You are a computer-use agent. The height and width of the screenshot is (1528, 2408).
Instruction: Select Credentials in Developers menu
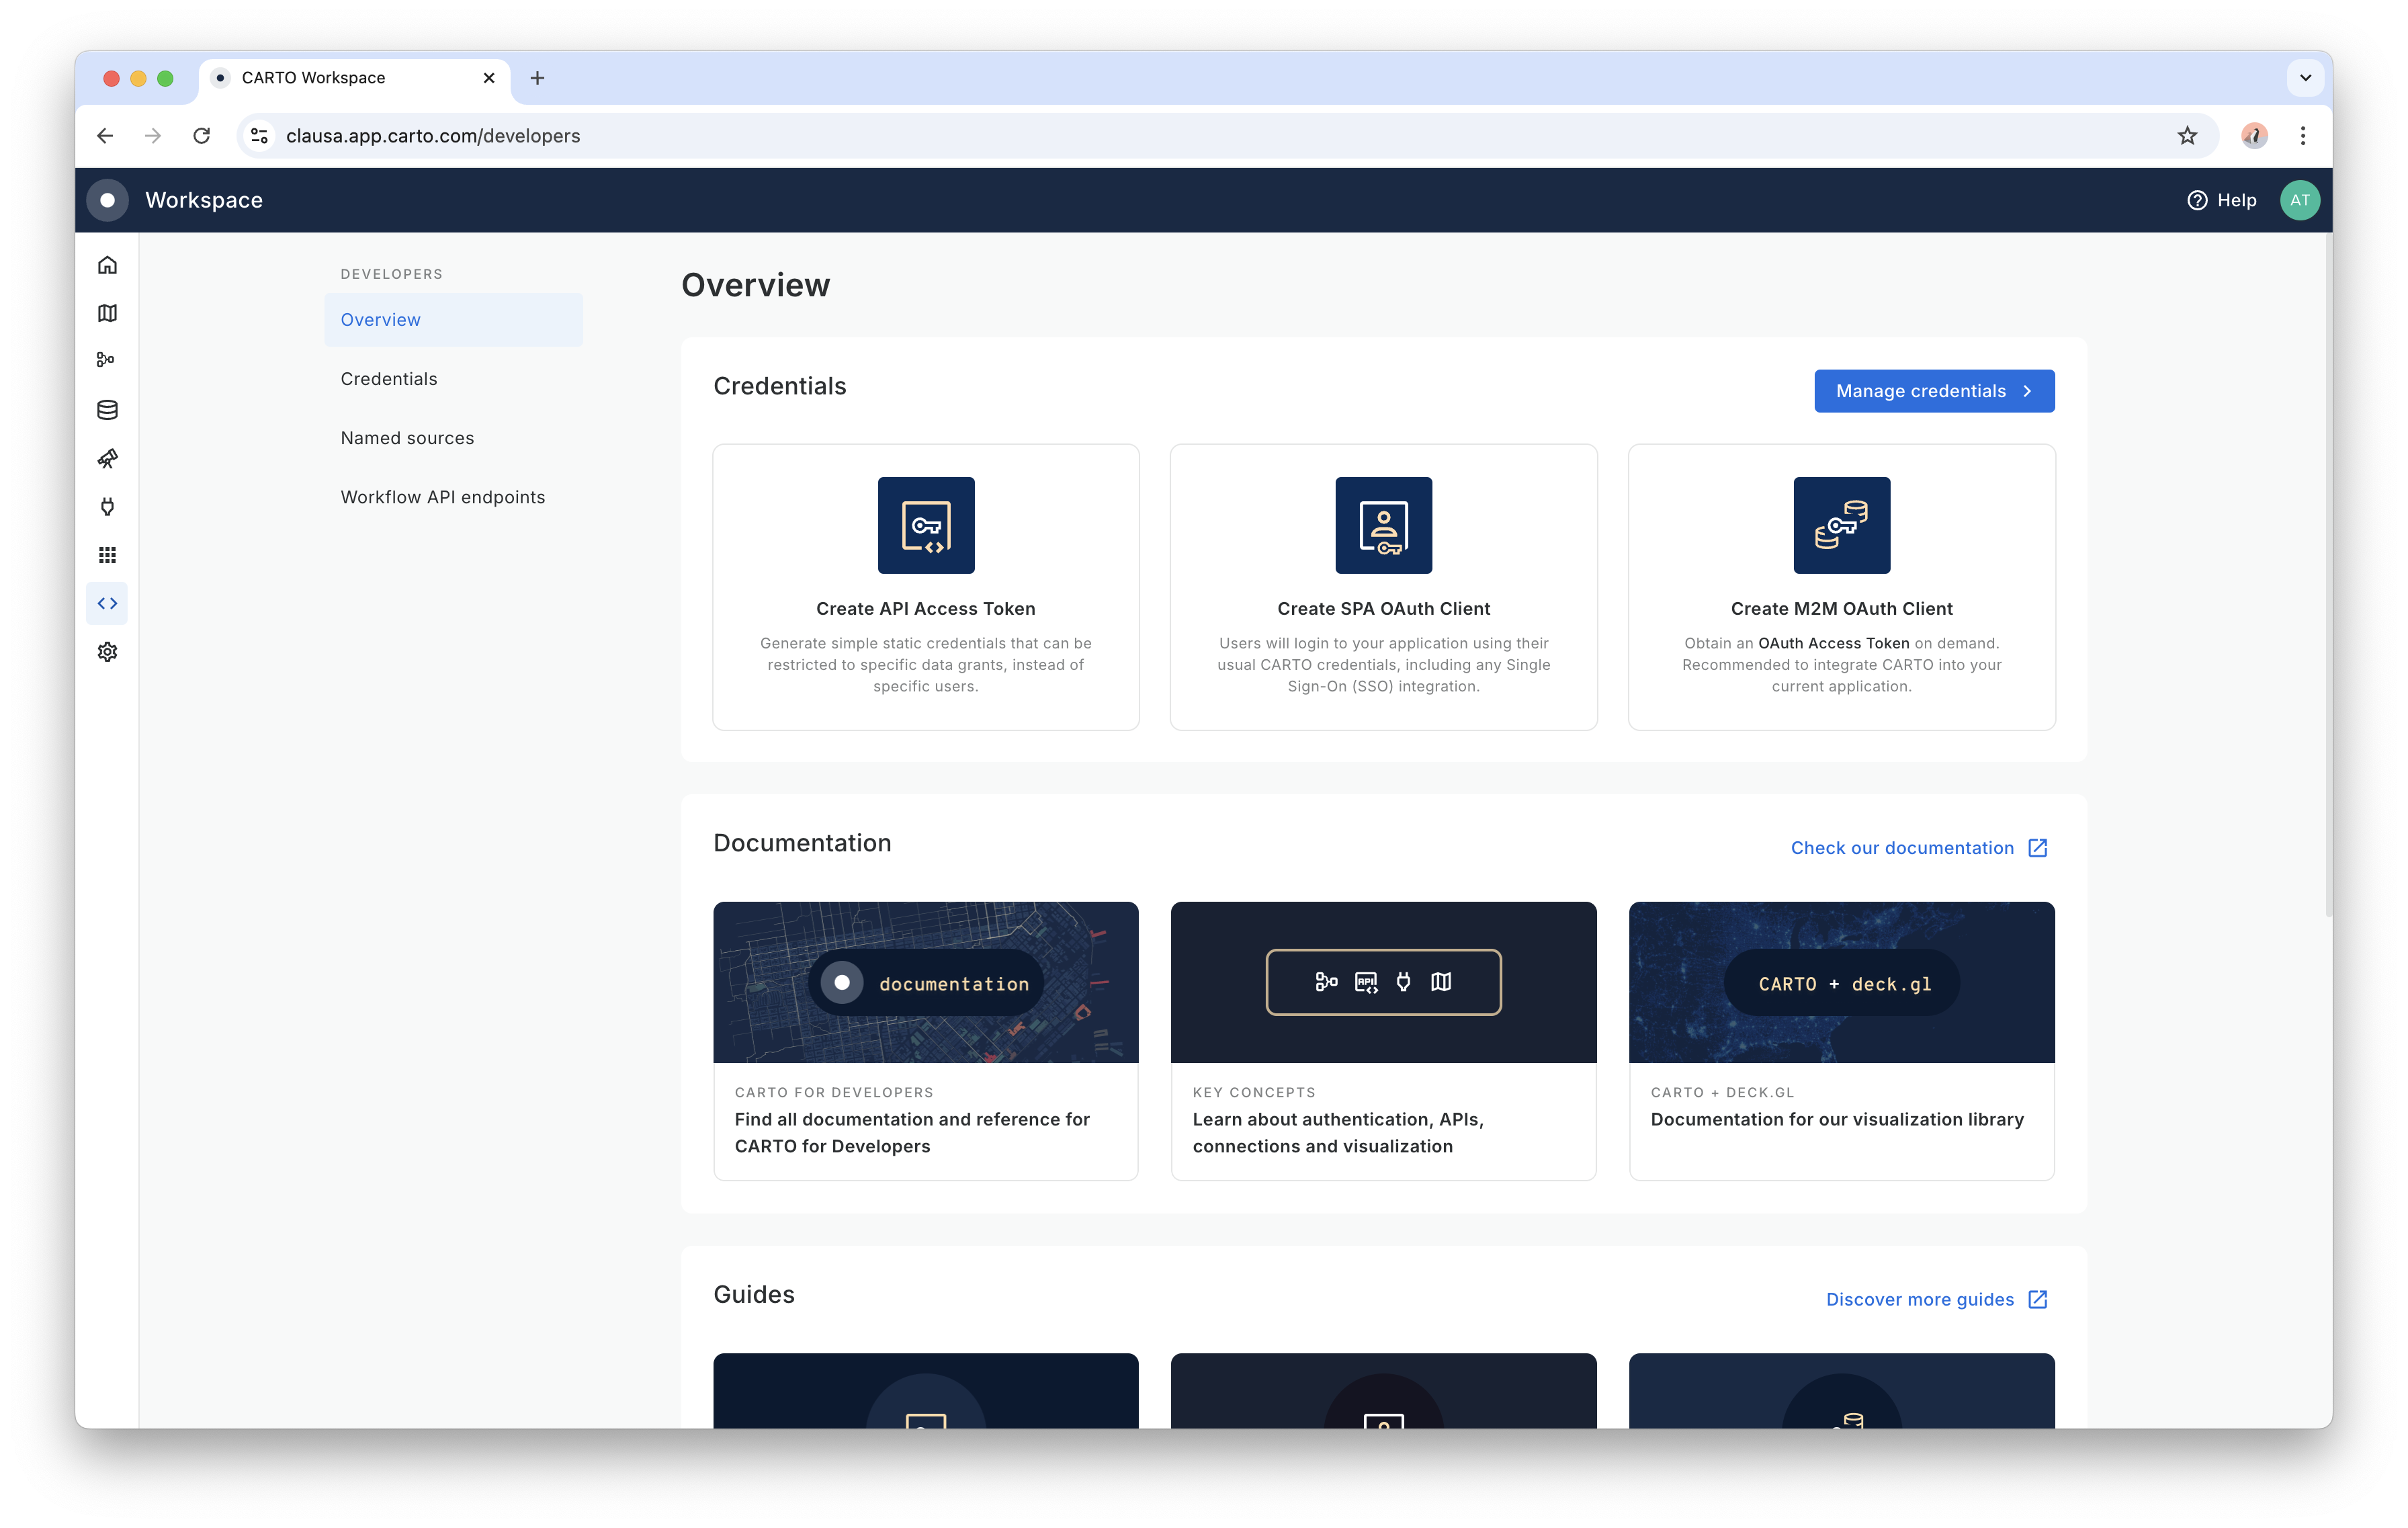click(x=389, y=379)
